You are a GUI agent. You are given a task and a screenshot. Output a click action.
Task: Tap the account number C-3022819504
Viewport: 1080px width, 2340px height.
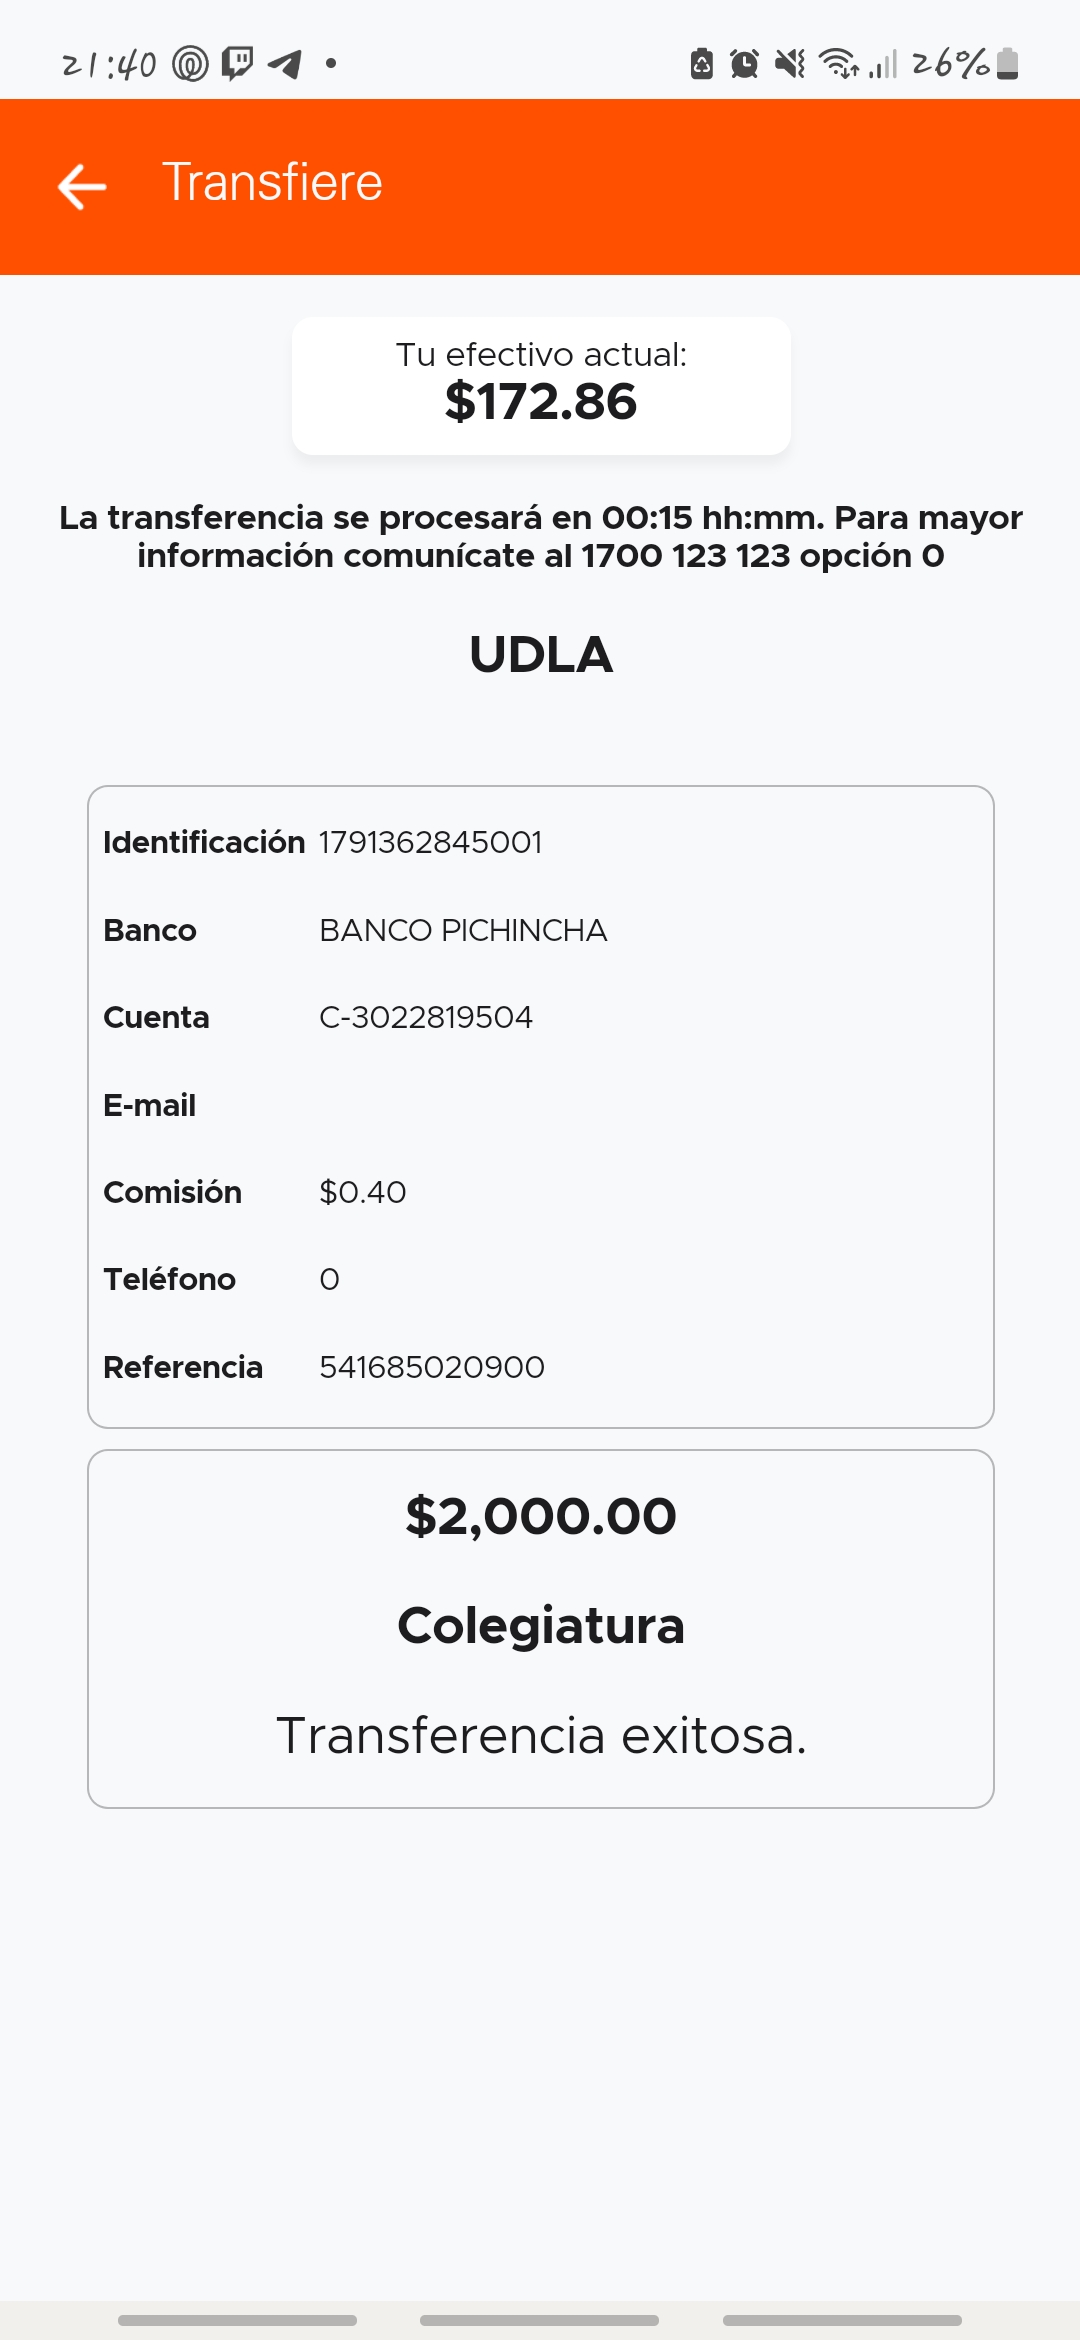[x=426, y=1017]
